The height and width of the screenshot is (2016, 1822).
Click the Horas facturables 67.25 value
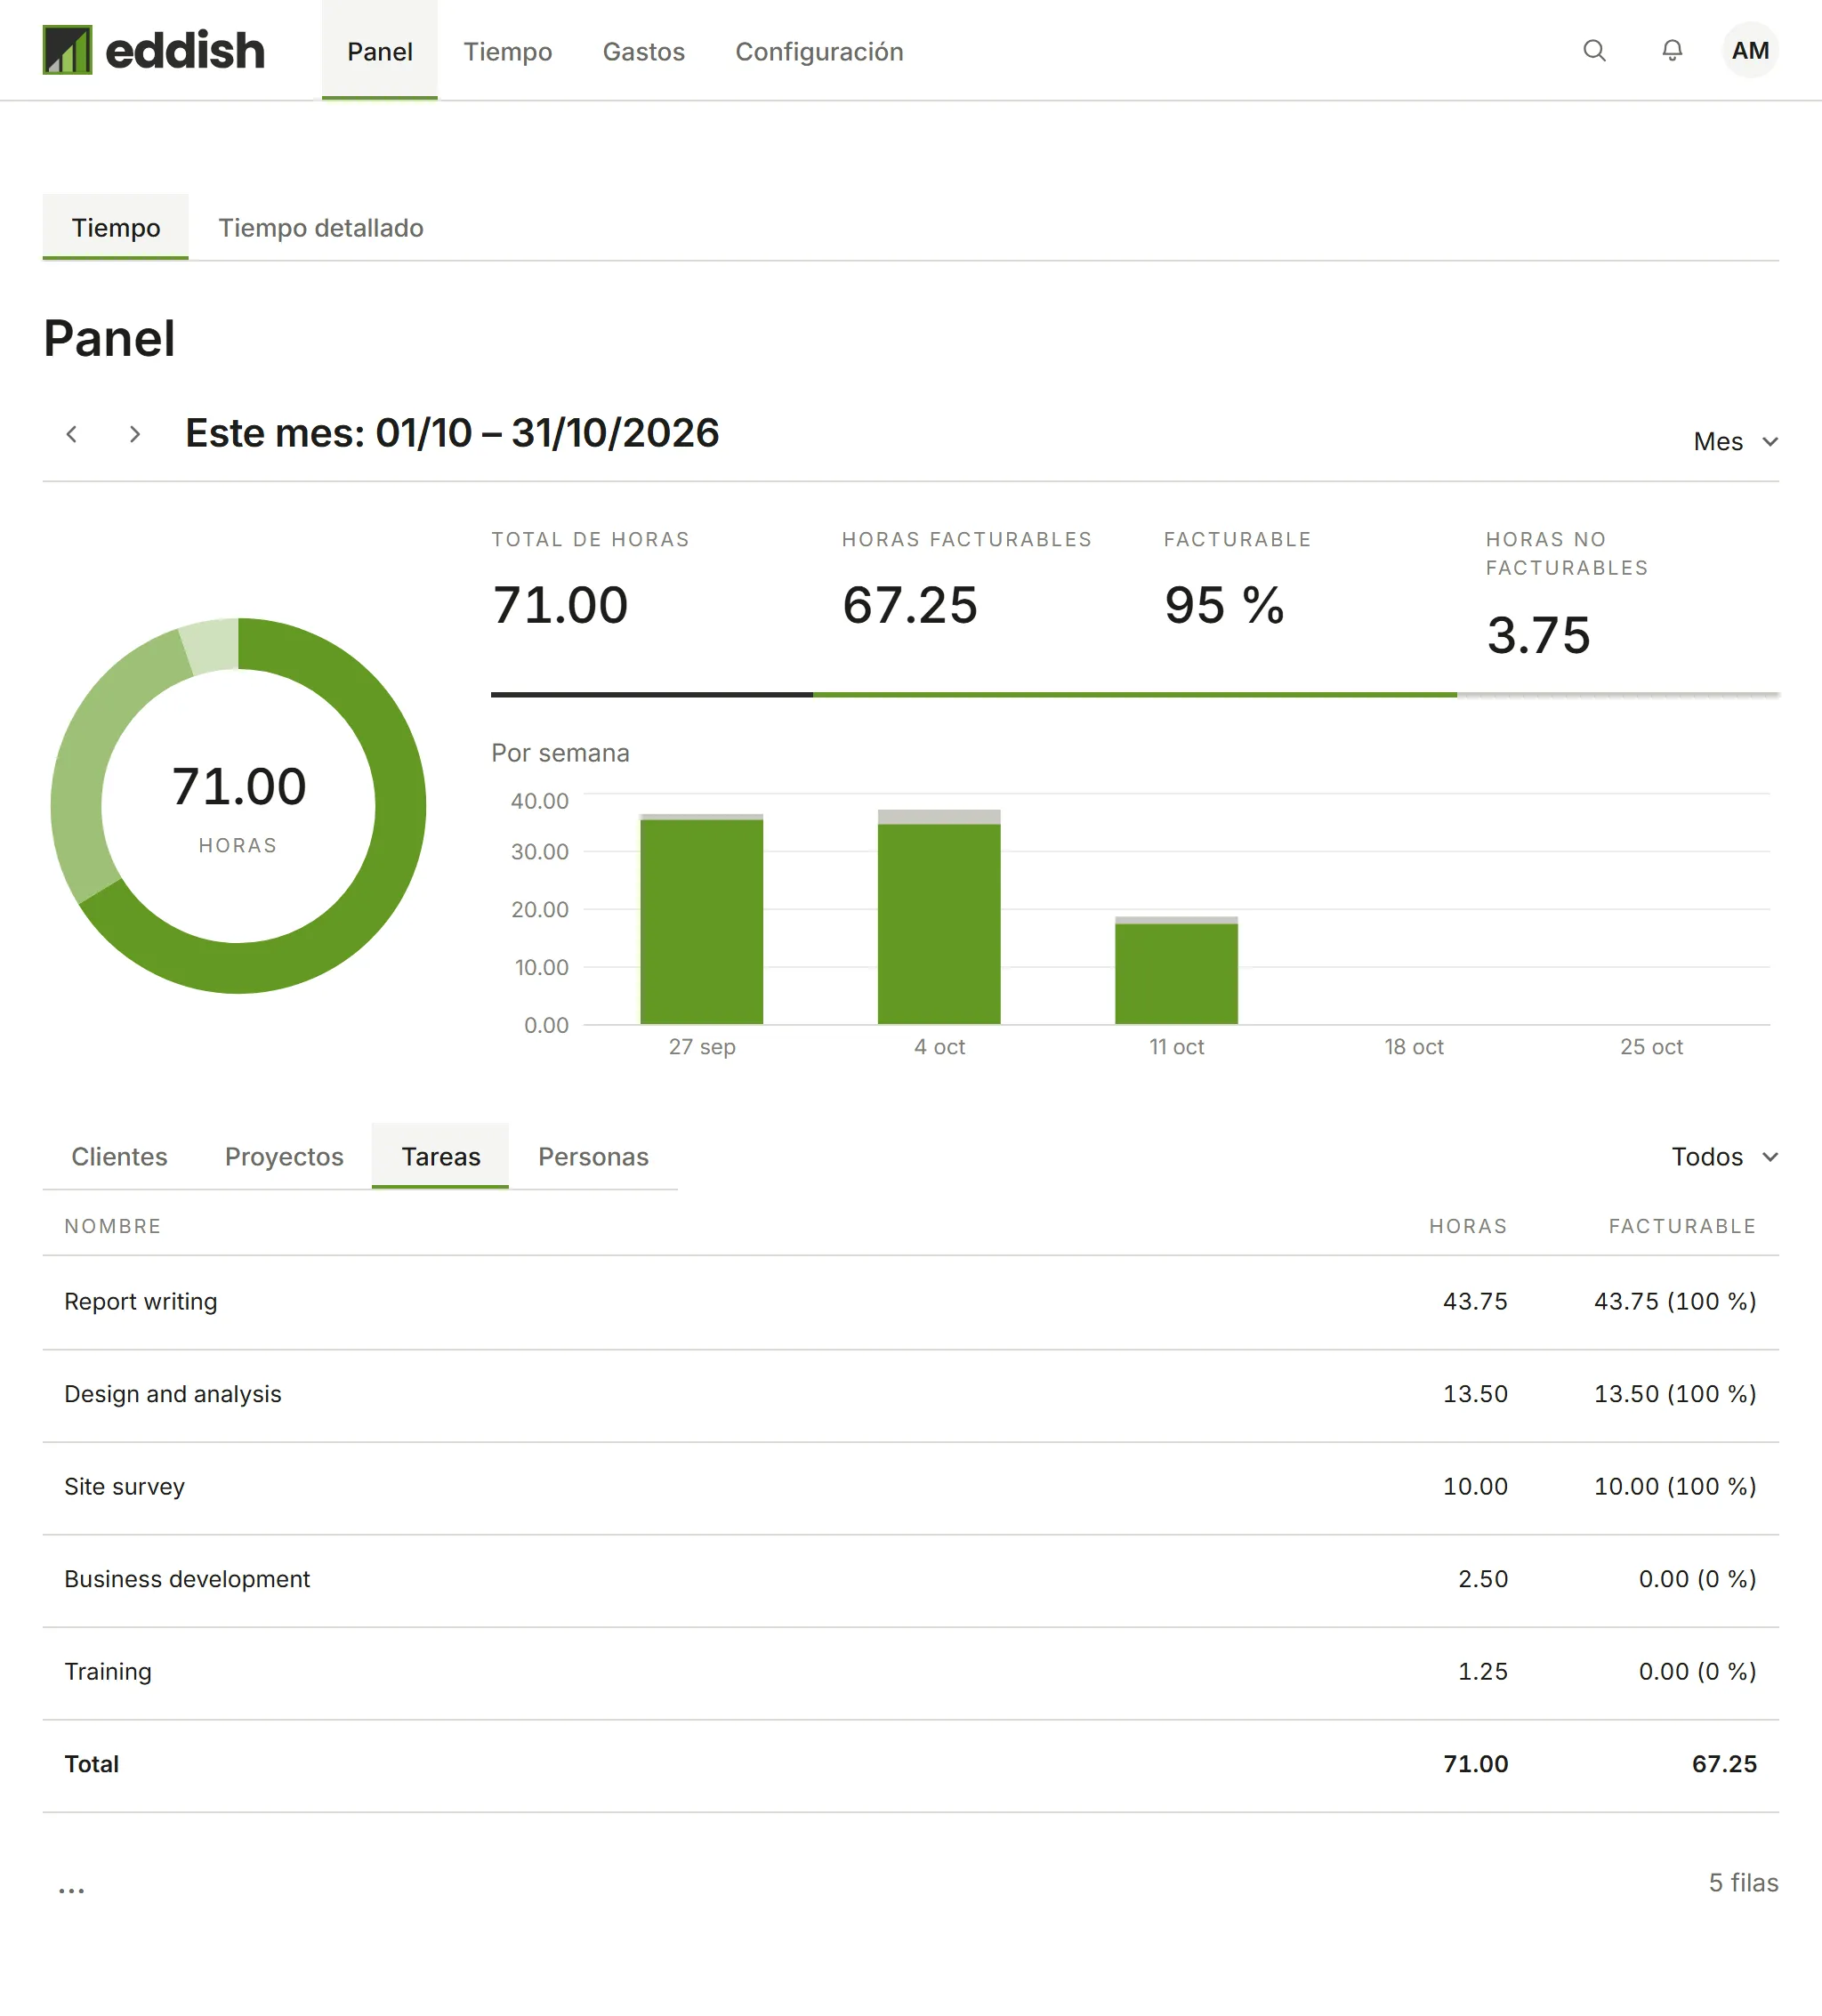[909, 605]
